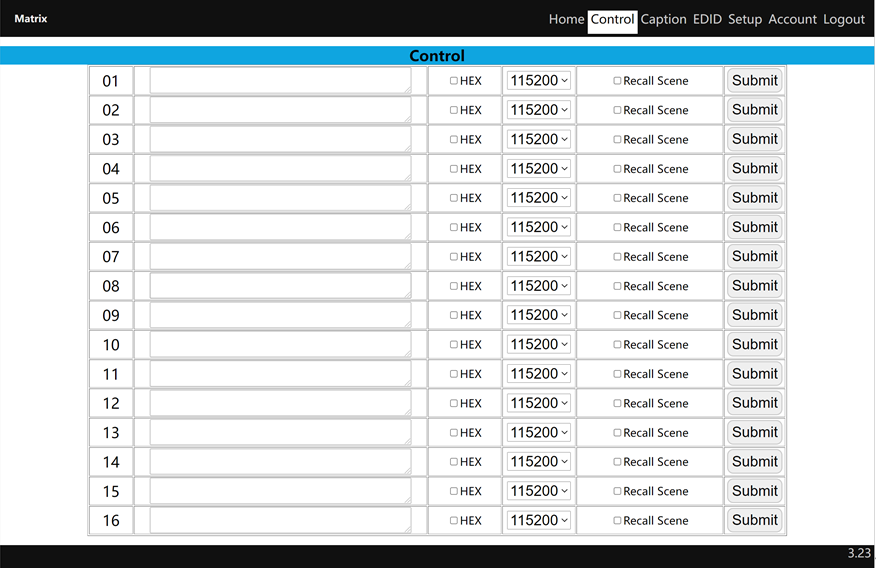
Task: Open row 06 baud rate dropdown
Action: click(539, 227)
